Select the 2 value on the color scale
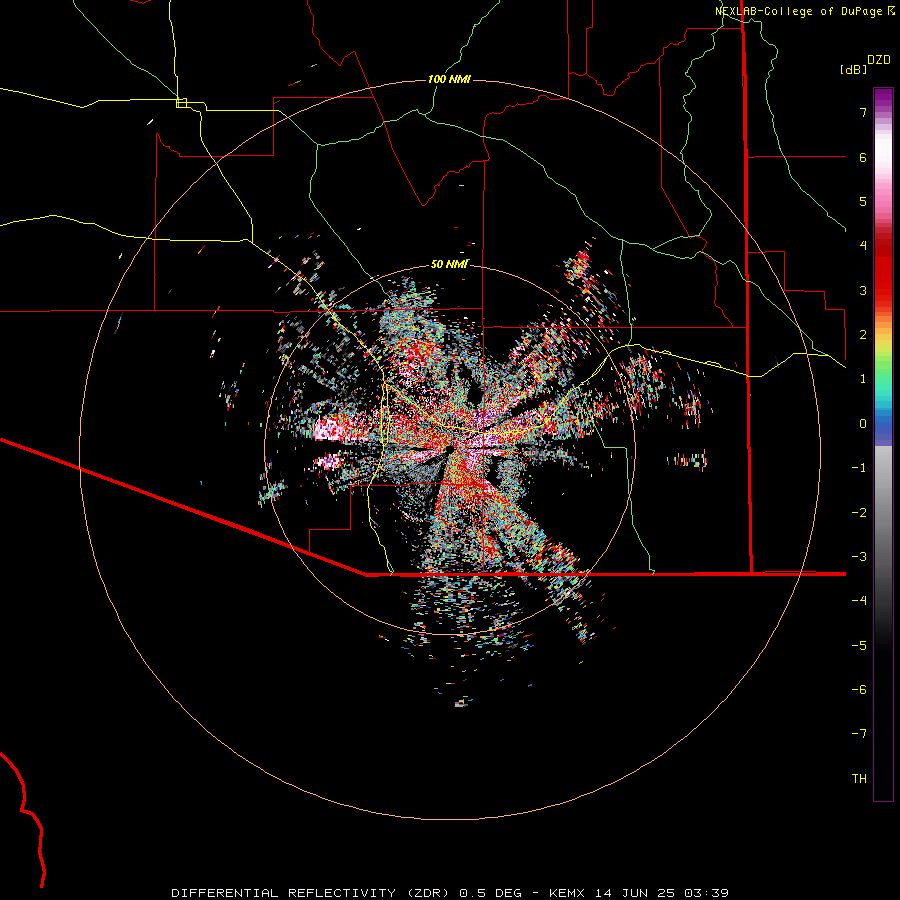 click(863, 335)
